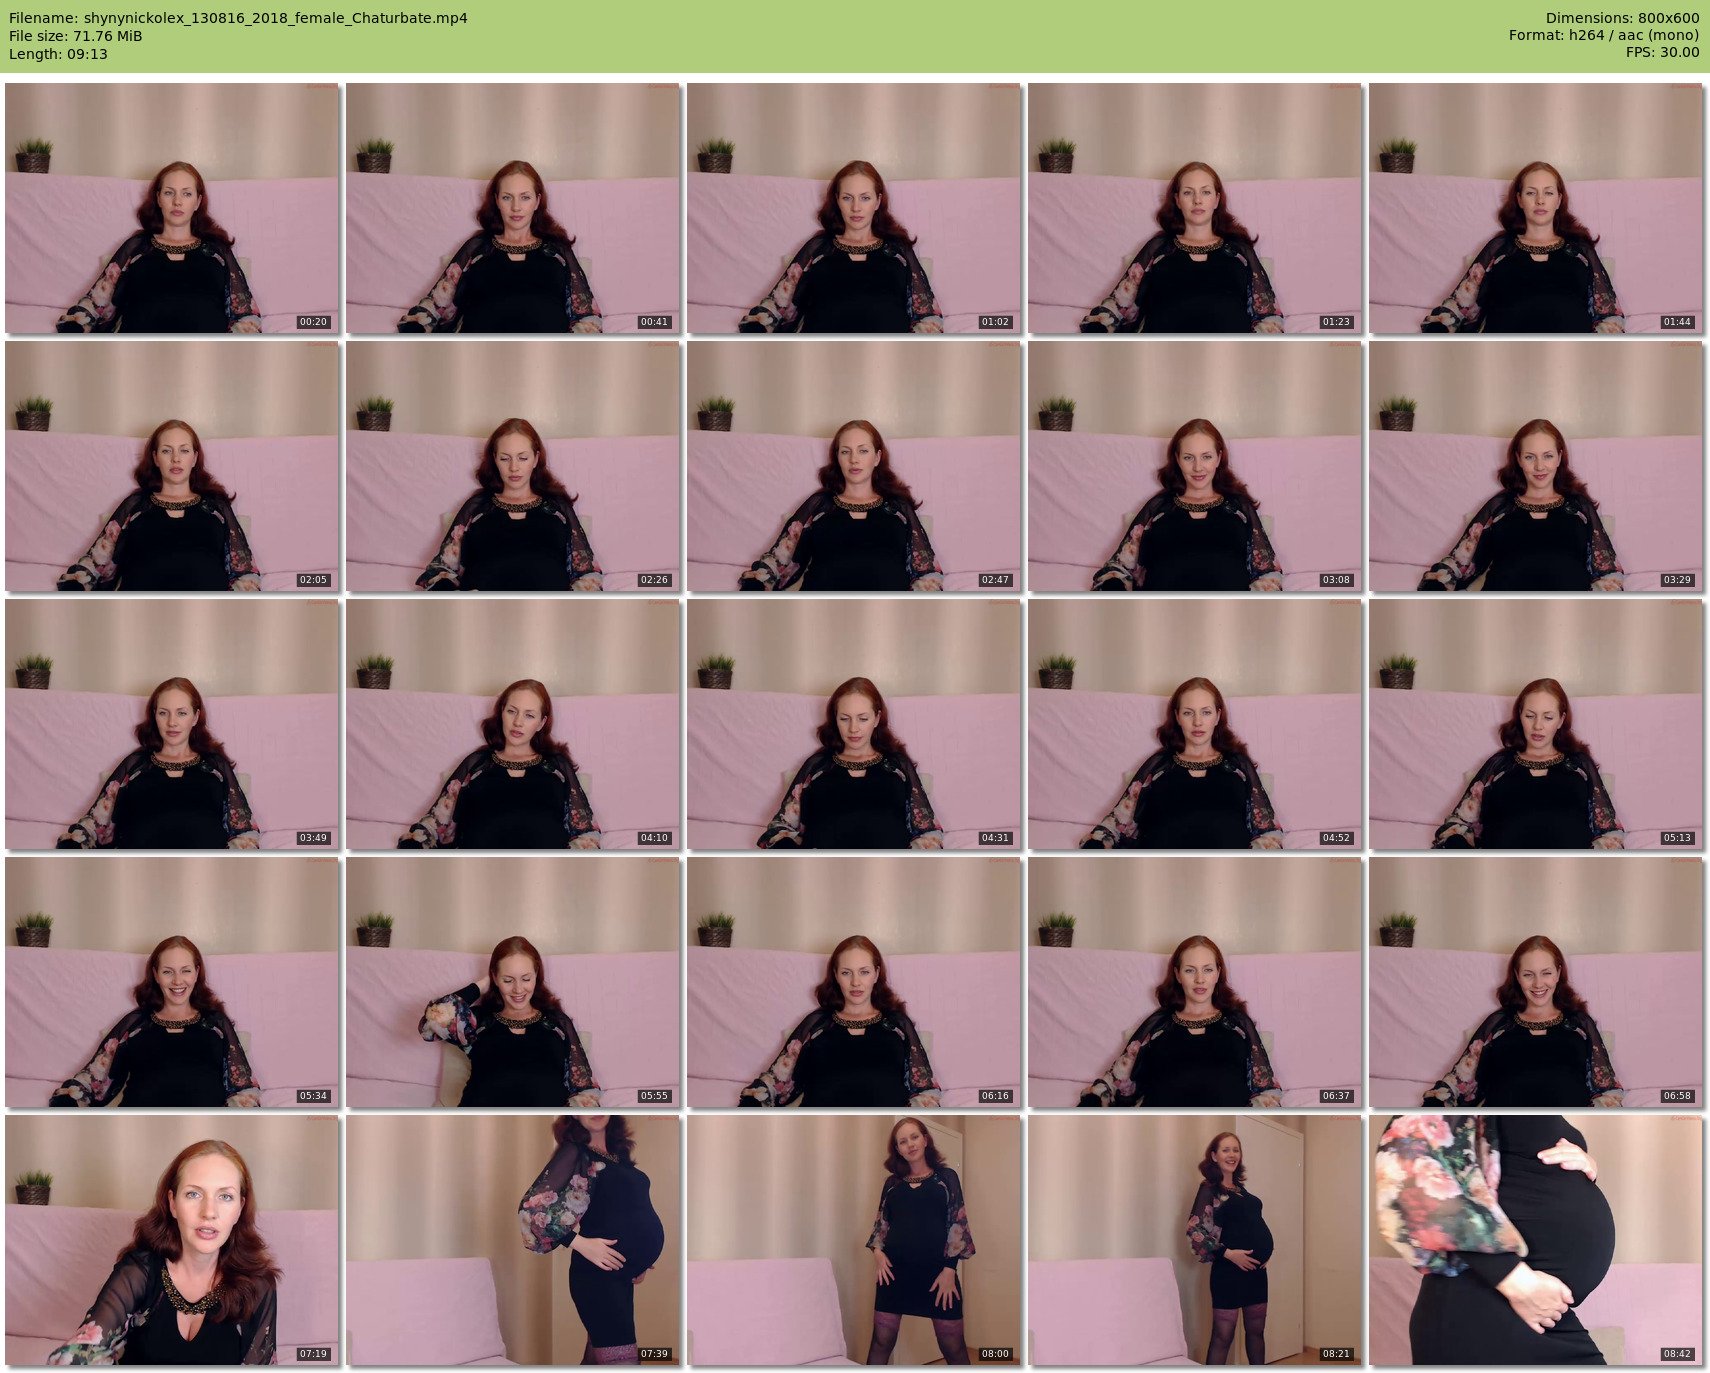Select the 02:05 preview frame
This screenshot has height=1373, width=1710.
172,466
